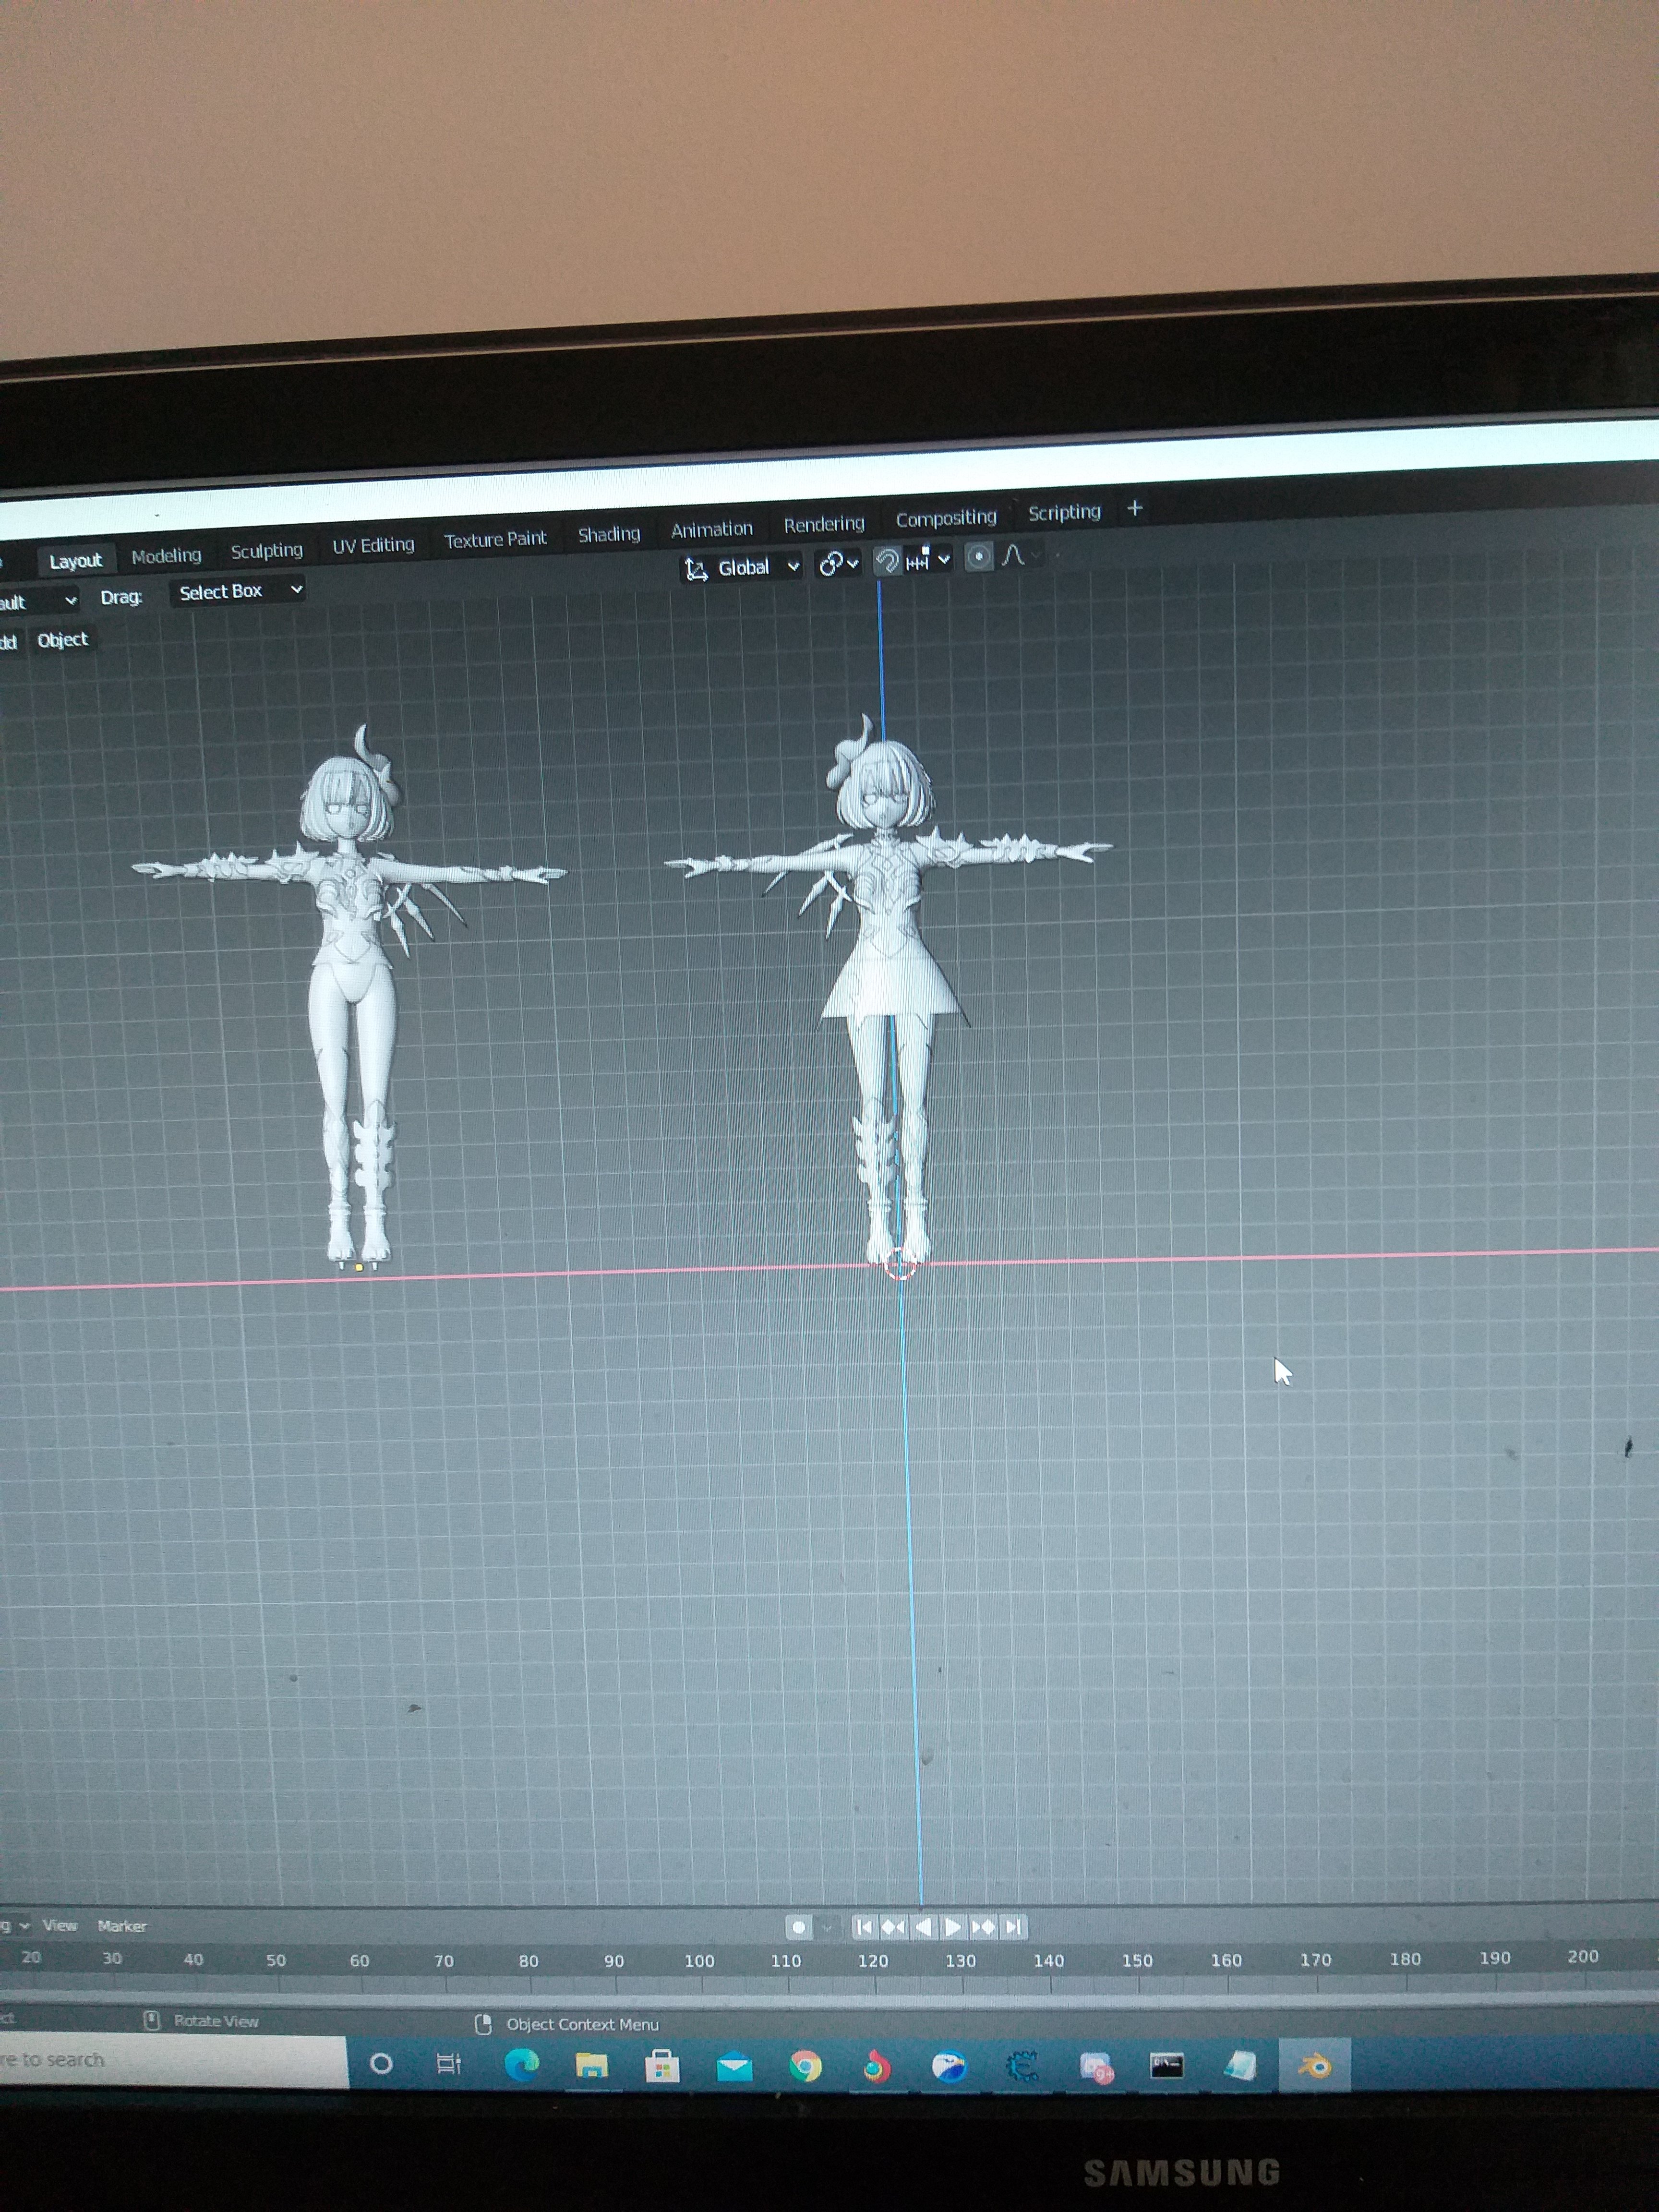Toggle snapping with the magnet icon
1659x2212 pixels.
tap(887, 561)
